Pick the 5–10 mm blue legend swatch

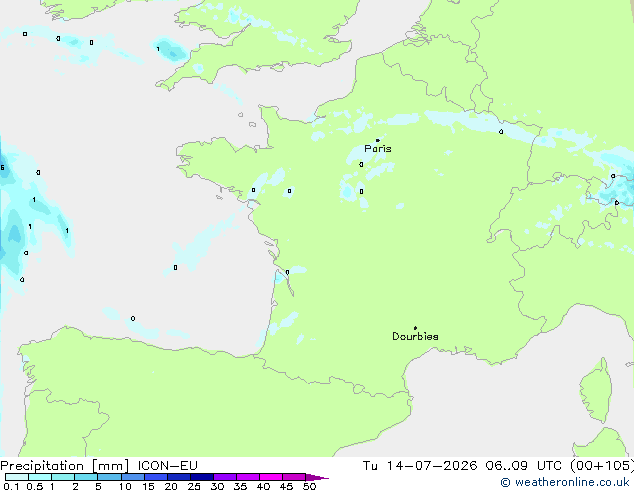tap(109, 477)
